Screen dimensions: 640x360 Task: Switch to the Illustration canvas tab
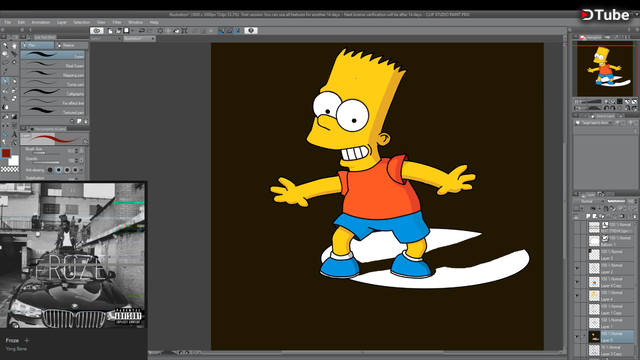[139, 38]
